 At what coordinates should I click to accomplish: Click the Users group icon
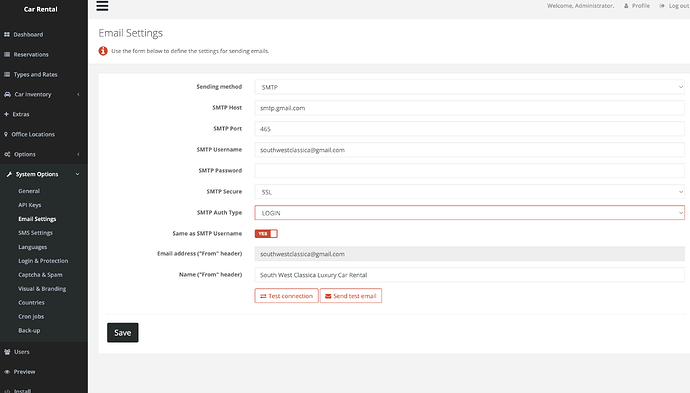(x=7, y=352)
